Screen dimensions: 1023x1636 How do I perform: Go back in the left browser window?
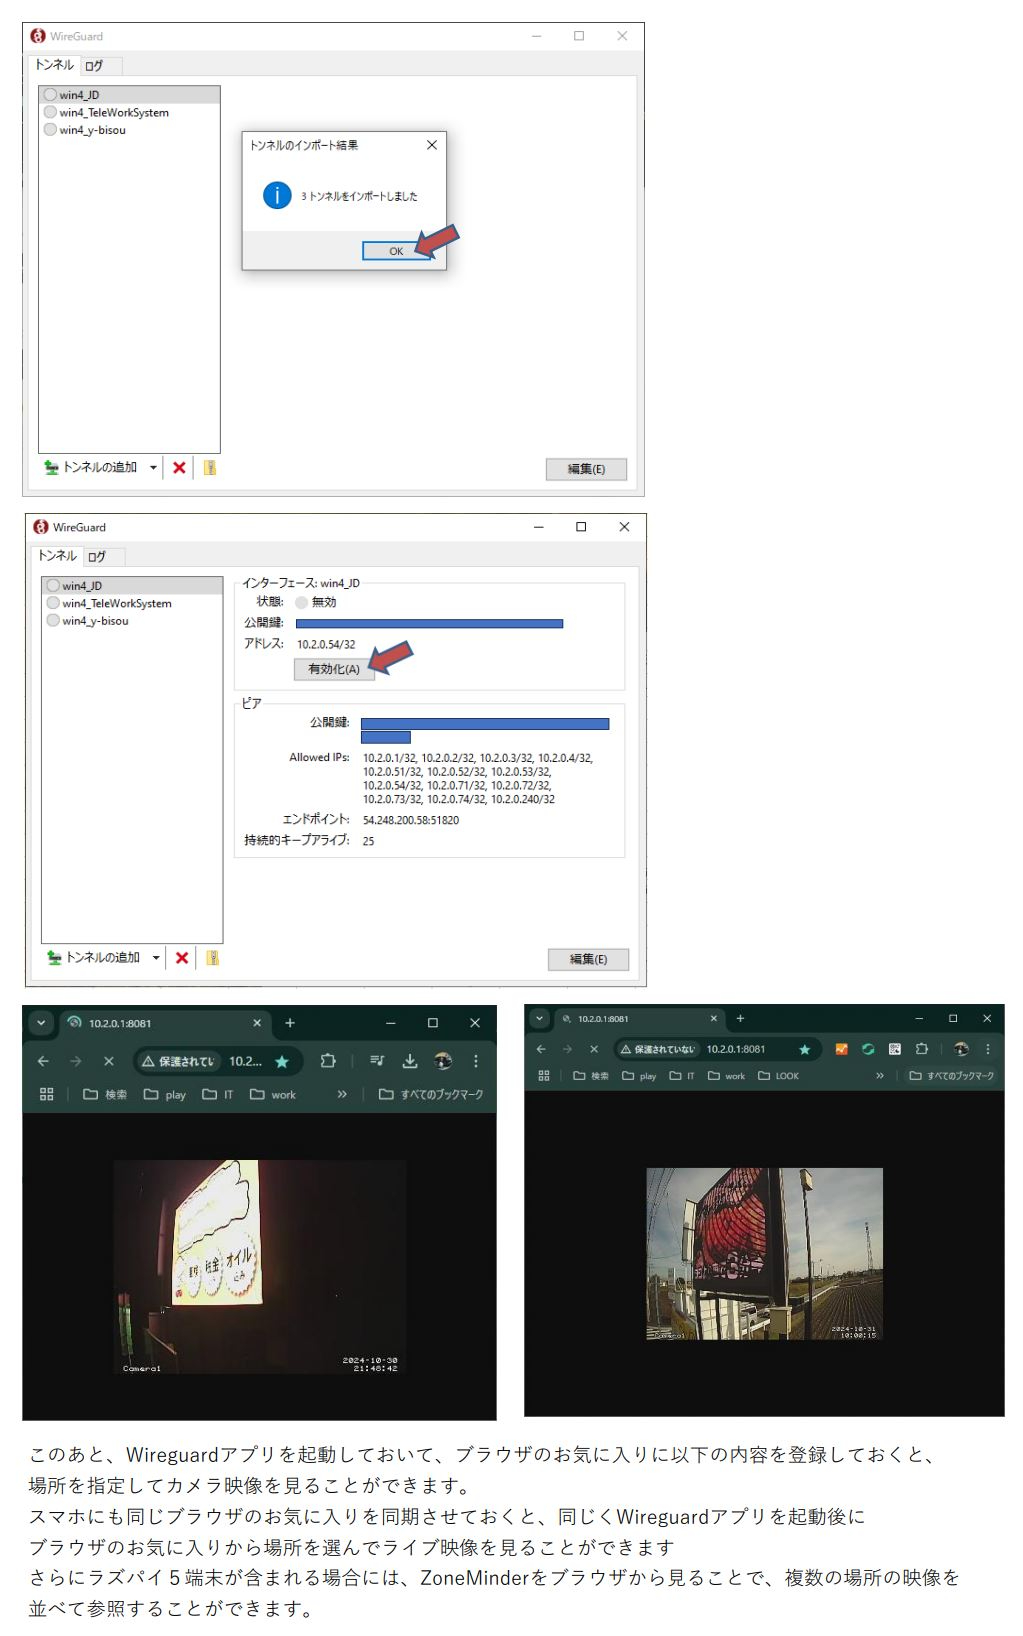[x=43, y=1061]
